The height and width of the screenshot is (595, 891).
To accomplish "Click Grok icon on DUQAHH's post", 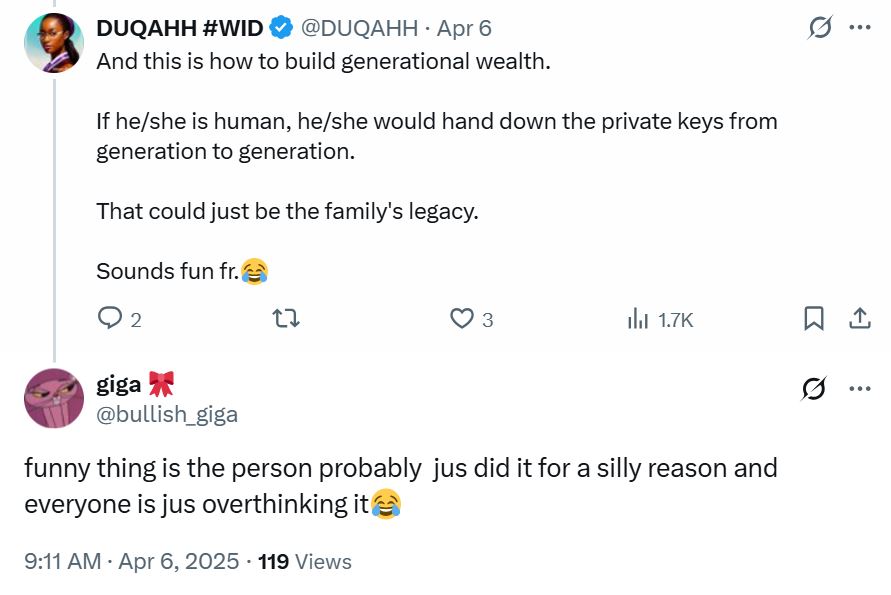I will click(x=820, y=28).
